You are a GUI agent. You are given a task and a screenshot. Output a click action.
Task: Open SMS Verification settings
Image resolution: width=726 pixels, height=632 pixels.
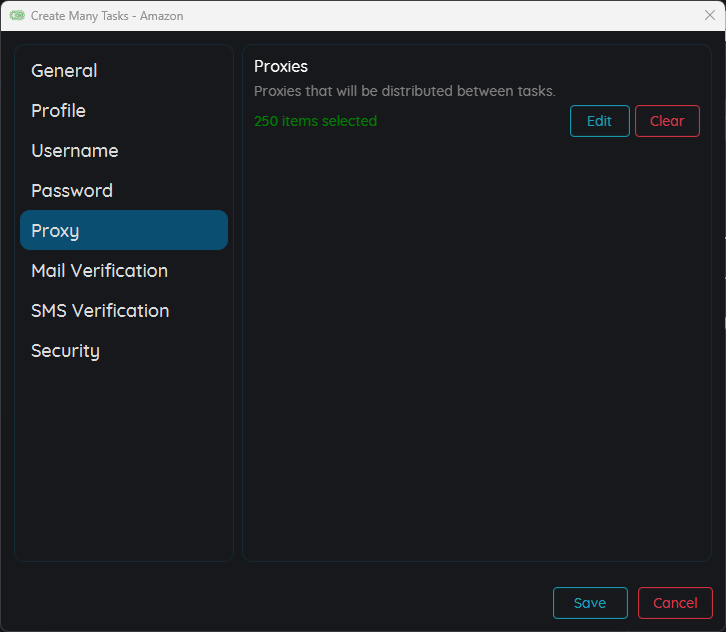[x=100, y=311]
